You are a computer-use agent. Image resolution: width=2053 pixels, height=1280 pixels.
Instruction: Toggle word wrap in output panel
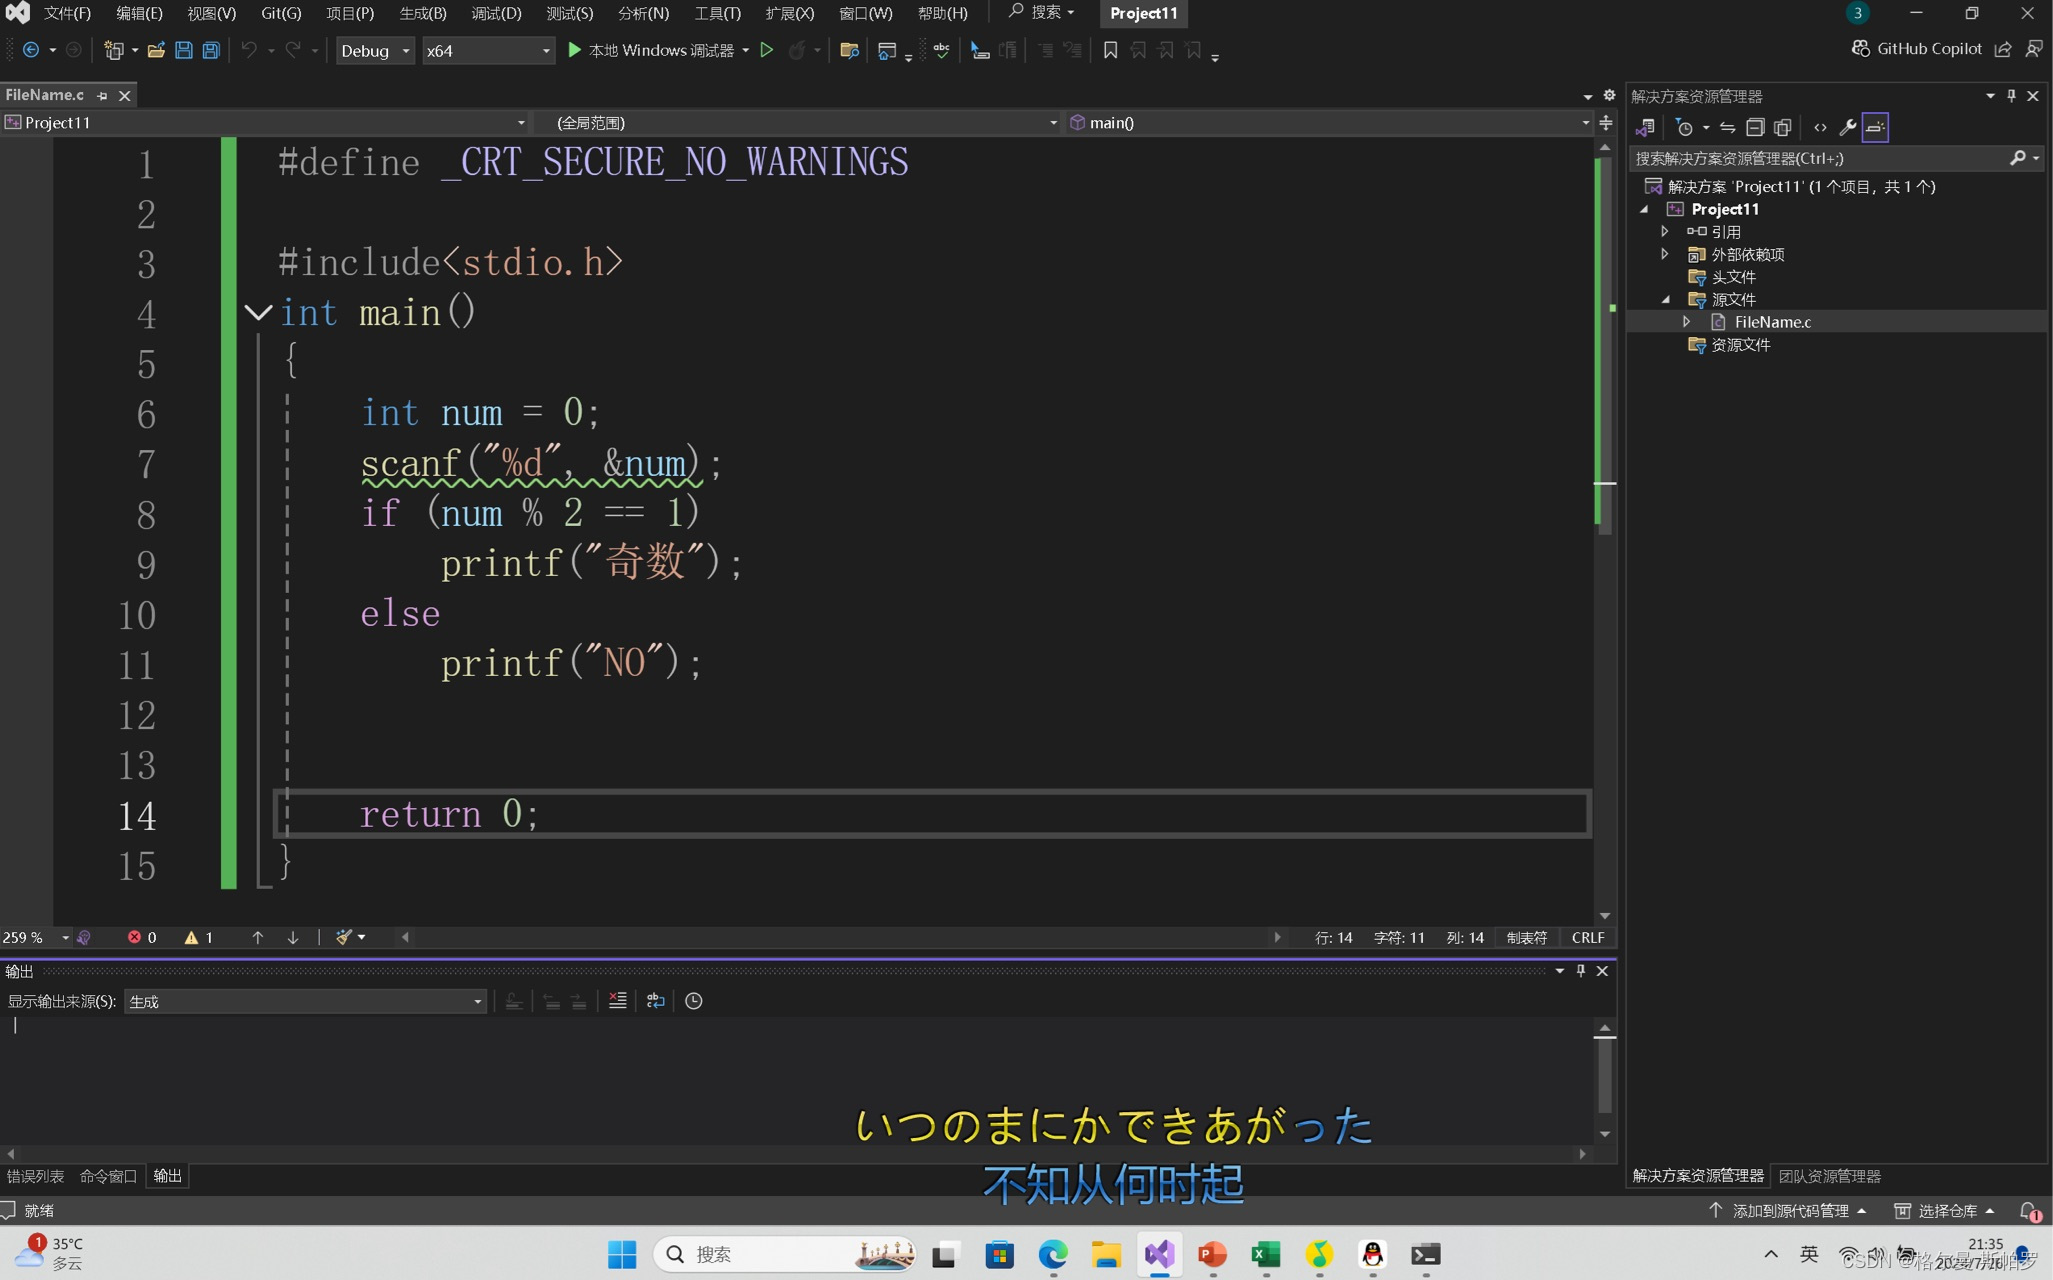(656, 1001)
